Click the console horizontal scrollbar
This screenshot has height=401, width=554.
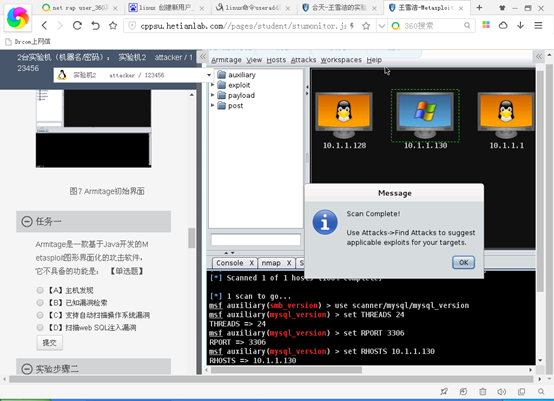coord(286,370)
